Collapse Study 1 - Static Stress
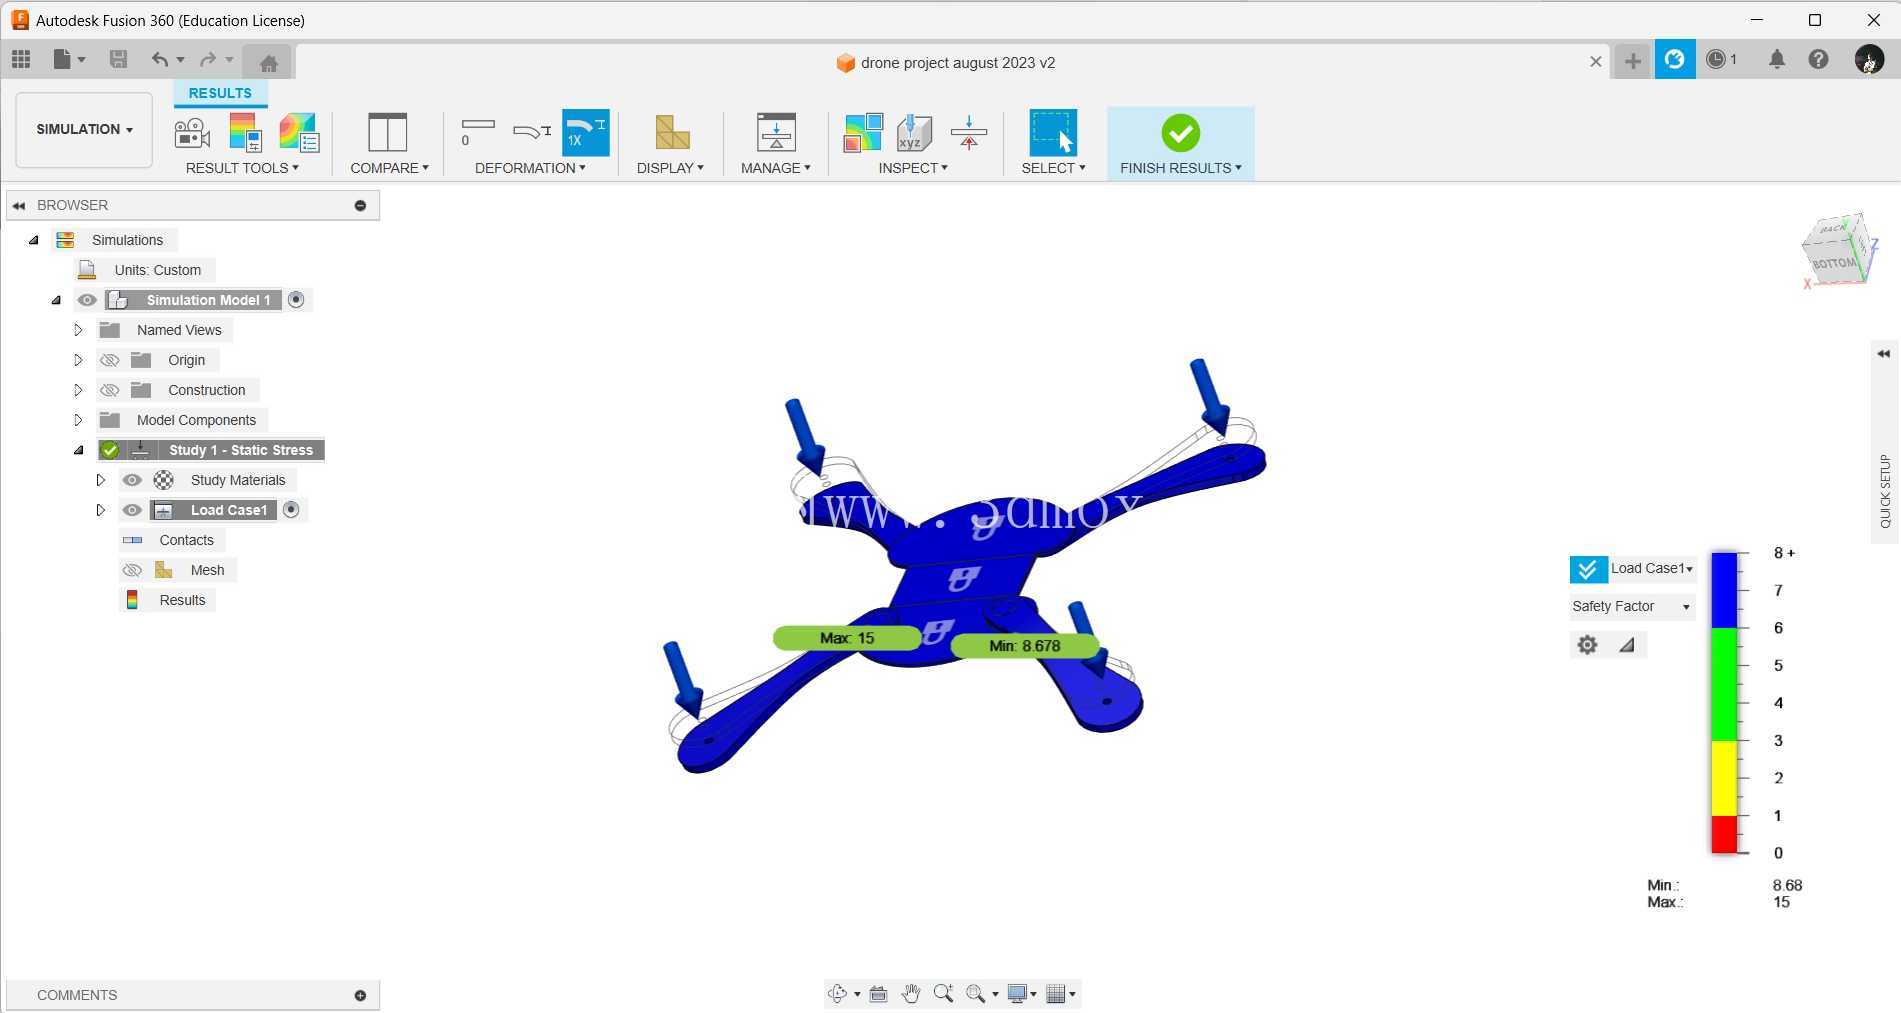1901x1013 pixels. (78, 450)
